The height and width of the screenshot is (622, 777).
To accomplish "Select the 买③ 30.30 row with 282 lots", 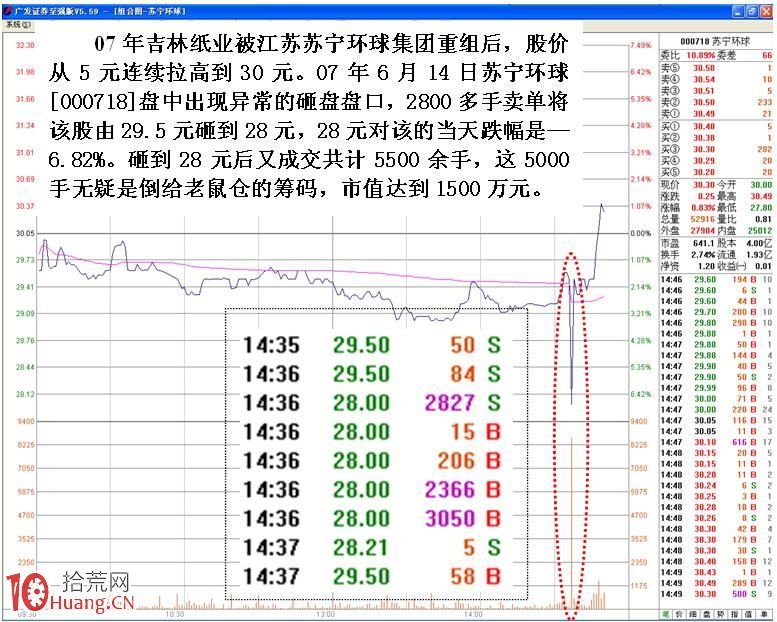I will coord(717,149).
